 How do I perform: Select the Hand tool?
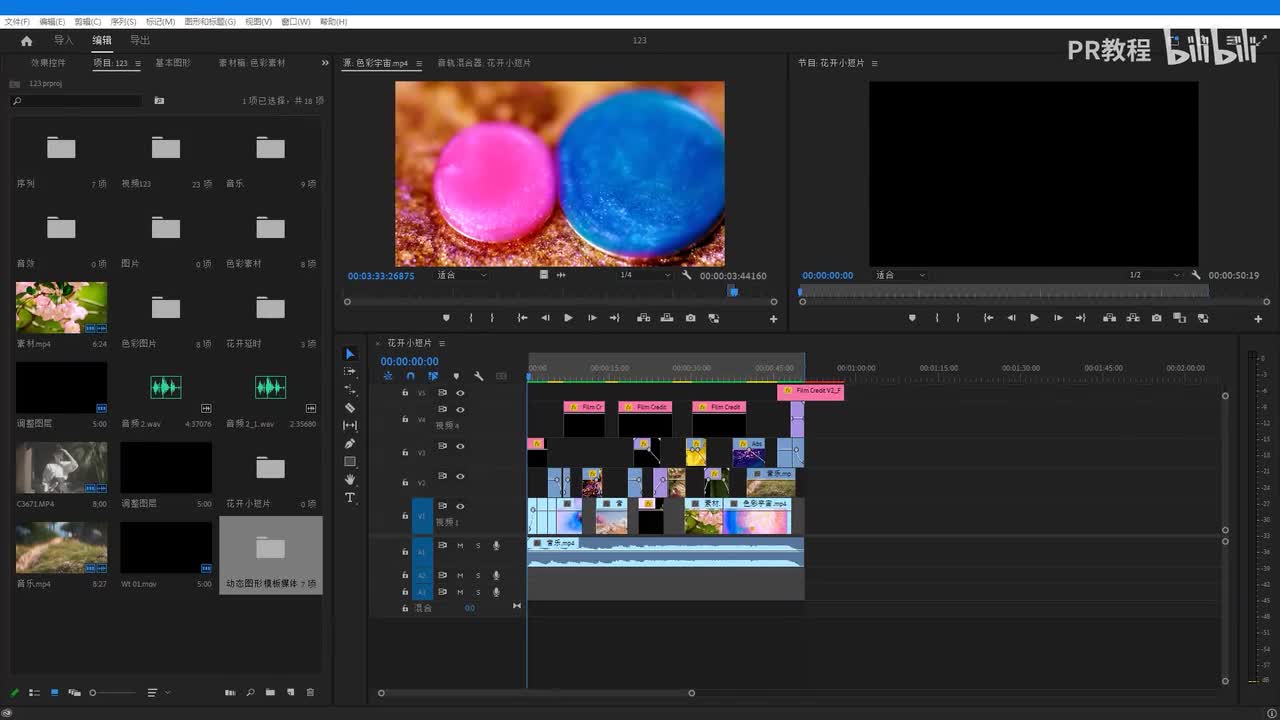[350, 480]
